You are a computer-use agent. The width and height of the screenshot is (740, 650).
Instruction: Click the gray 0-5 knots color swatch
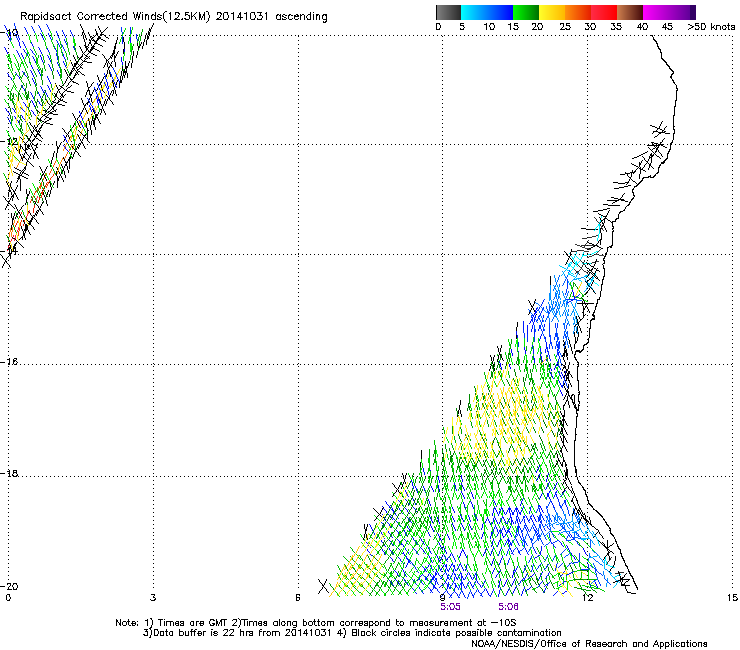[448, 12]
